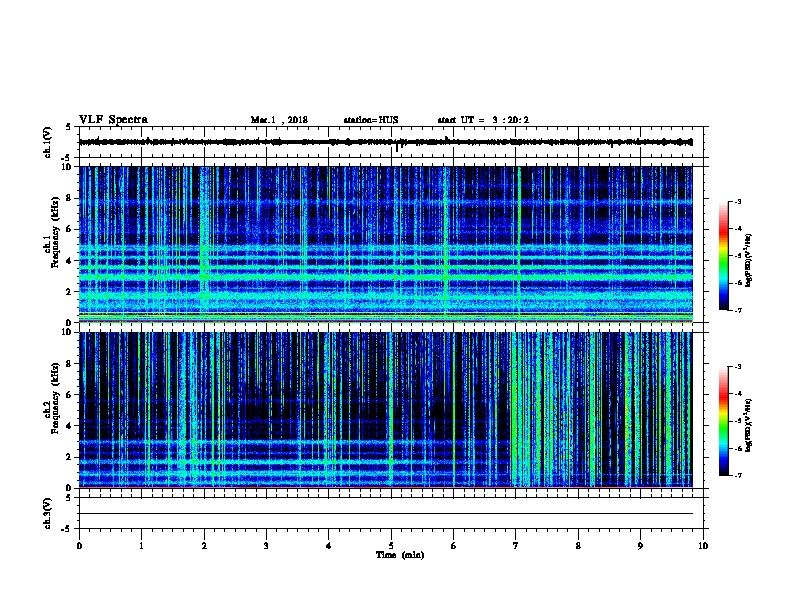The width and height of the screenshot is (792, 612).
Task: Select the date text 'Mar.1 , 2018'
Action: [x=279, y=120]
